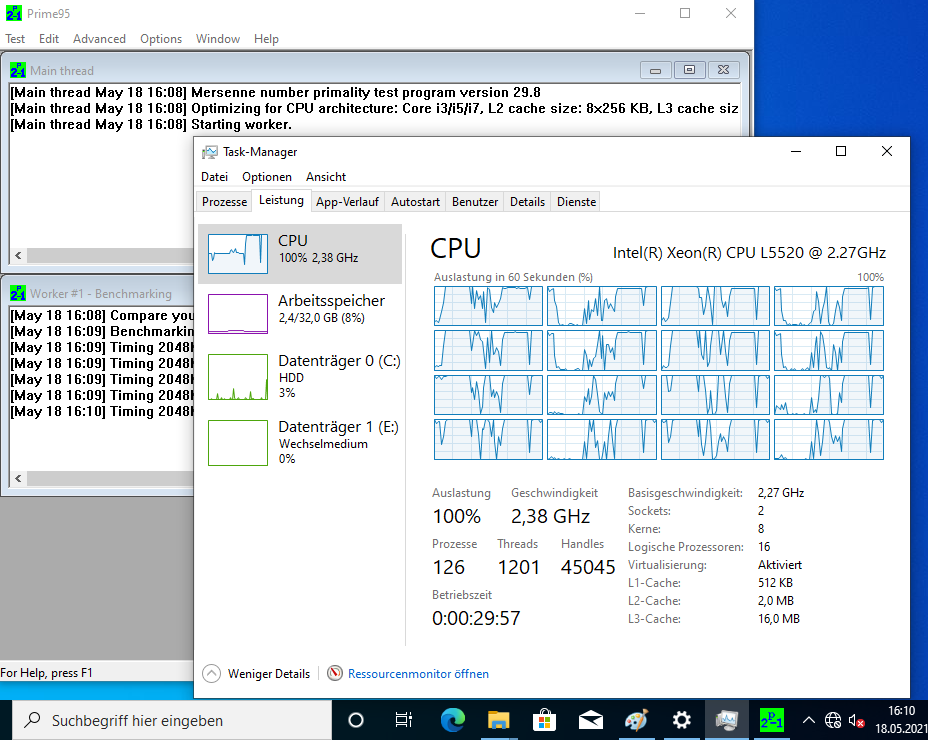Open Settings gear on taskbar

682,720
